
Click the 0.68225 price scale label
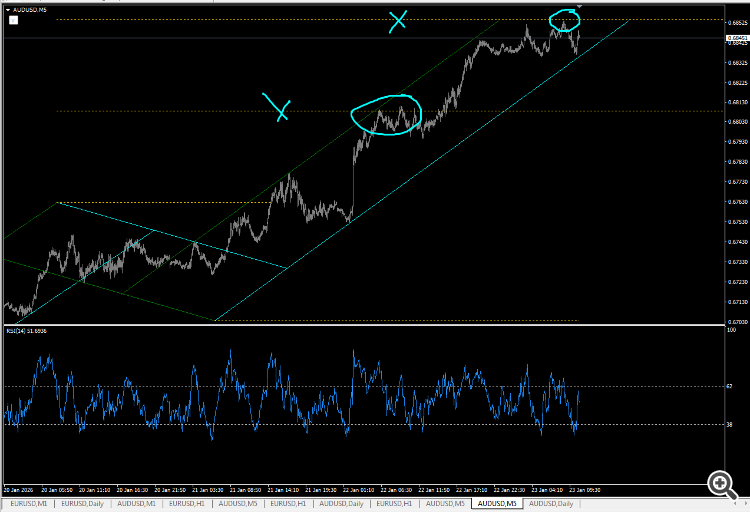738,83
